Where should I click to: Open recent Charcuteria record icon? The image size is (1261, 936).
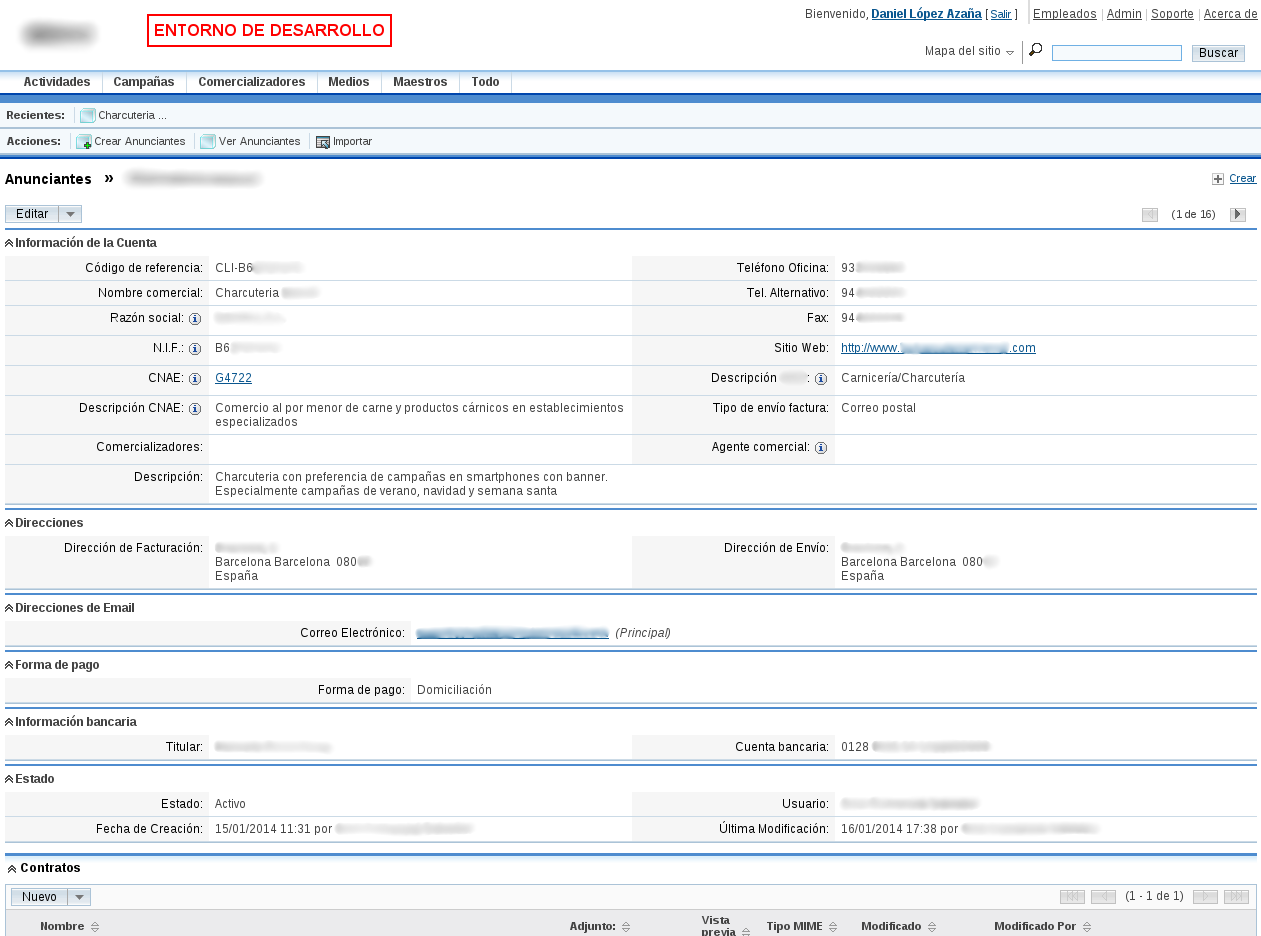pos(85,114)
